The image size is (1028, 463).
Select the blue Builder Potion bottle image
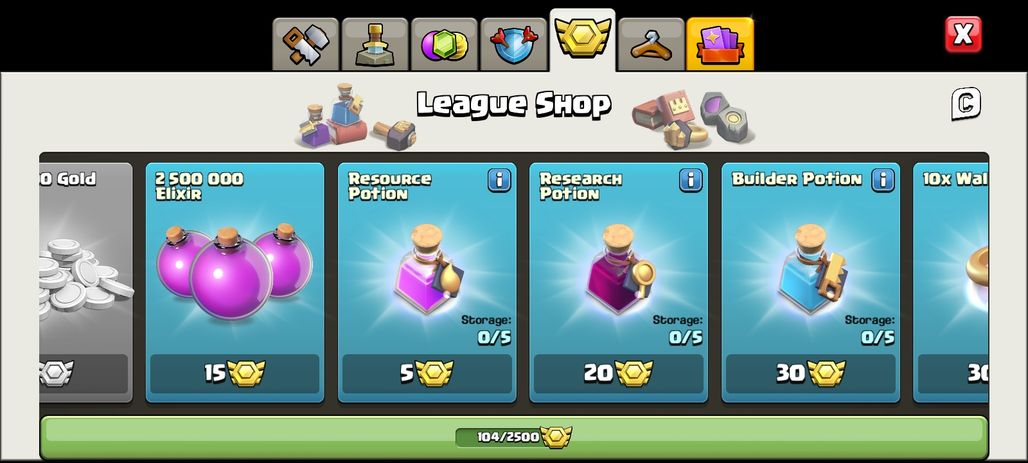click(x=812, y=269)
